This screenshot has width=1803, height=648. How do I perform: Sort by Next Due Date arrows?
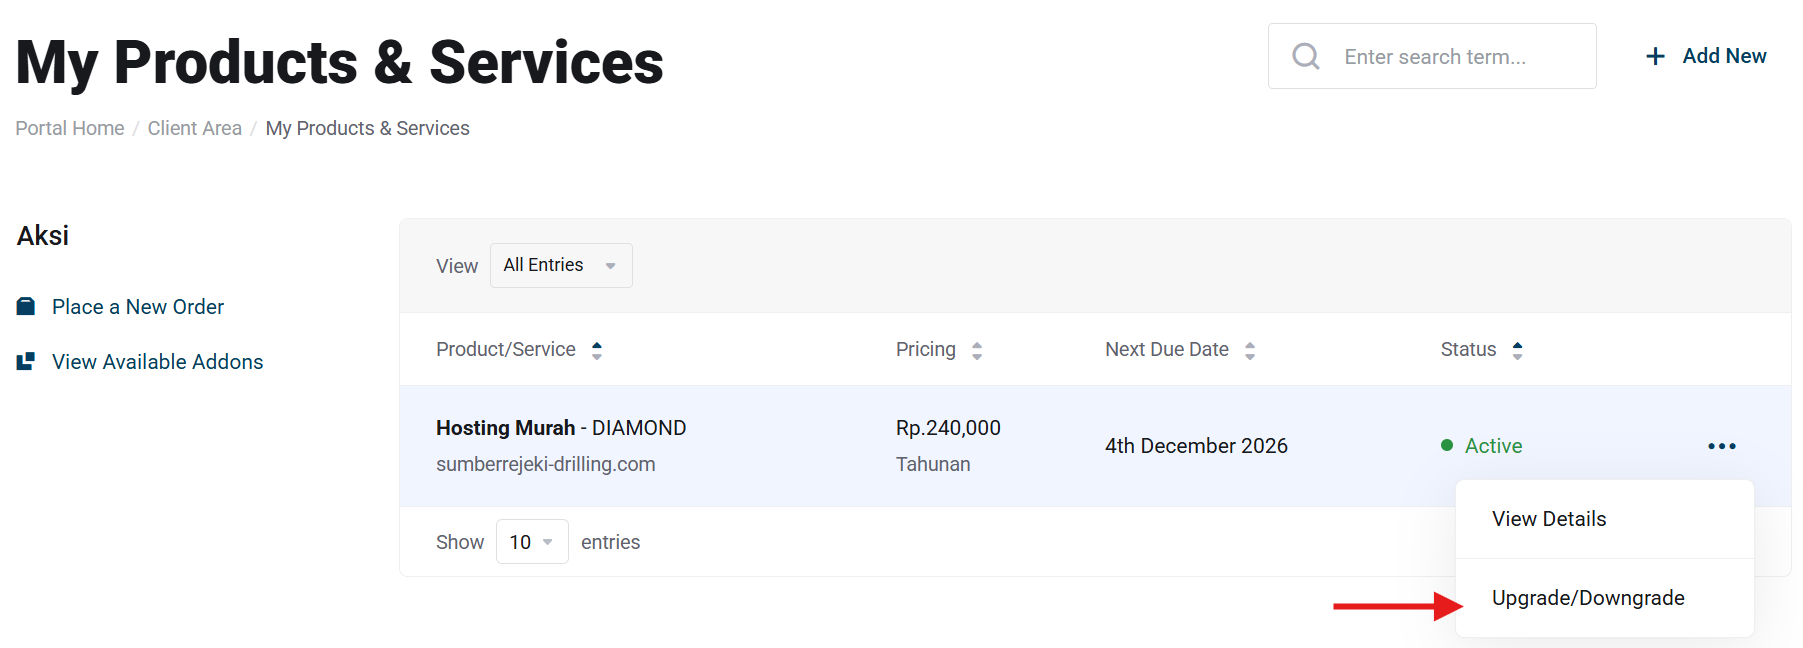1250,350
